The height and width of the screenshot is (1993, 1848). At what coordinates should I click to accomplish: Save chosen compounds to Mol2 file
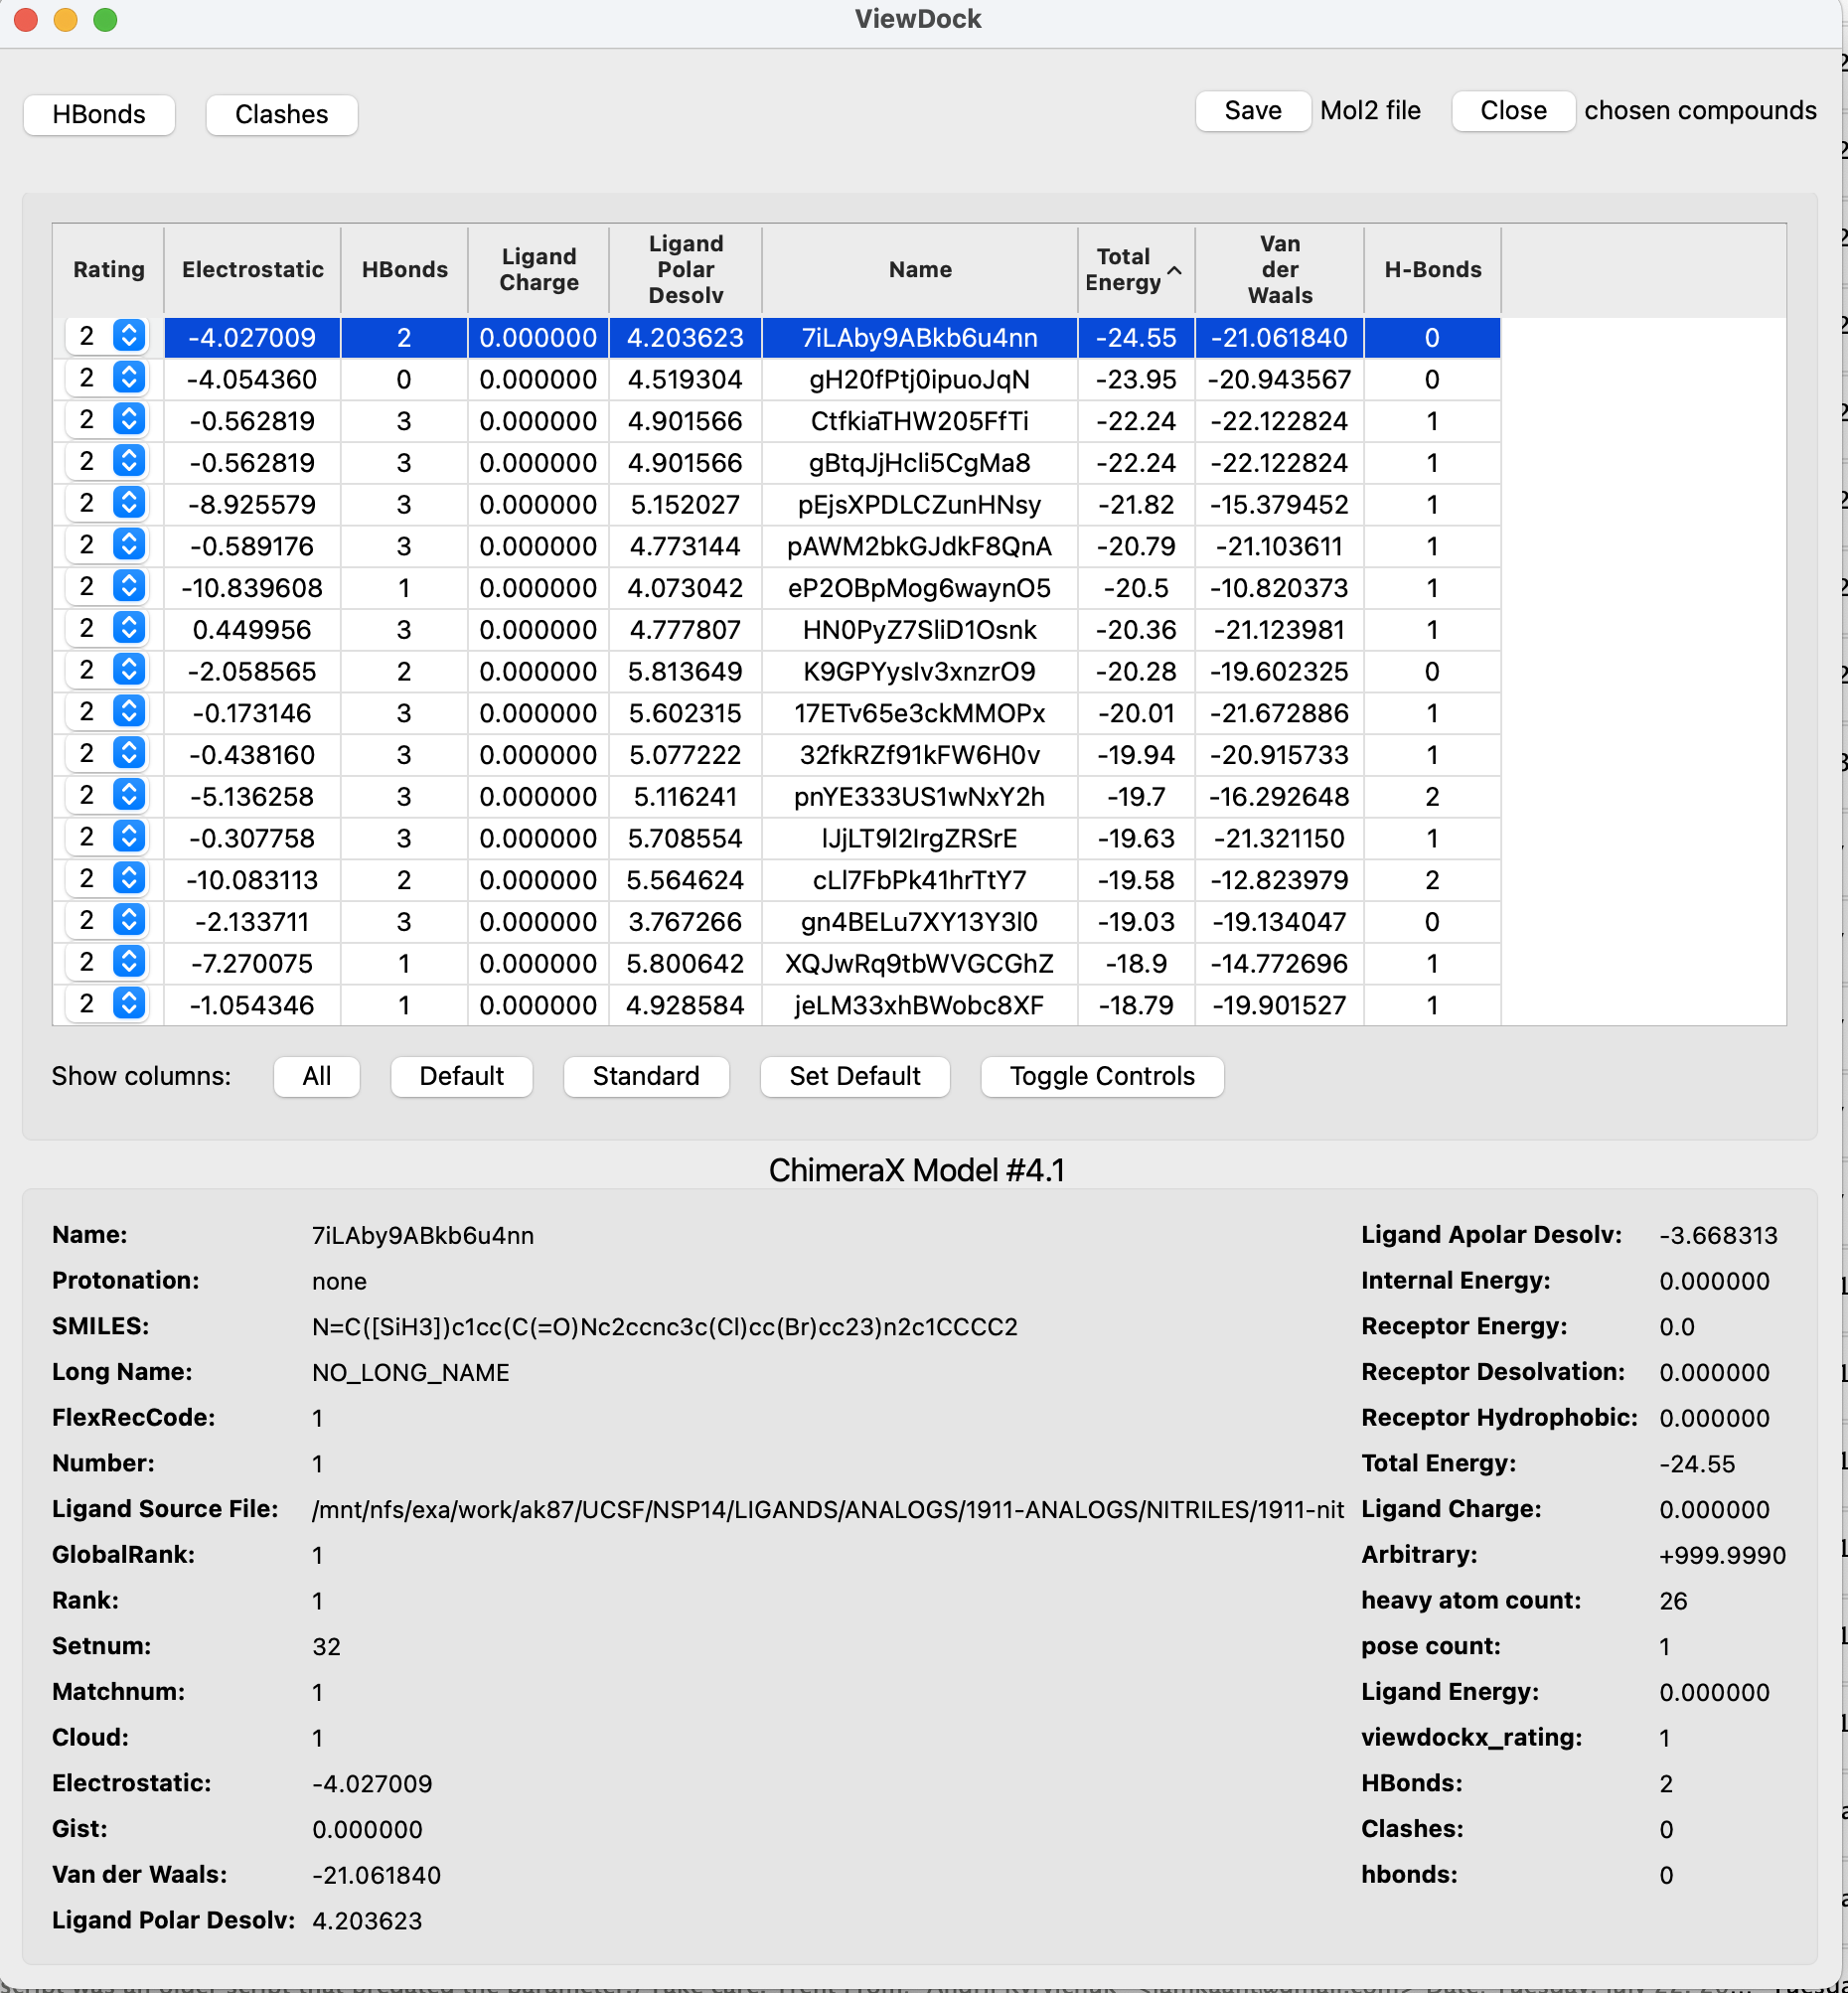tap(1252, 110)
